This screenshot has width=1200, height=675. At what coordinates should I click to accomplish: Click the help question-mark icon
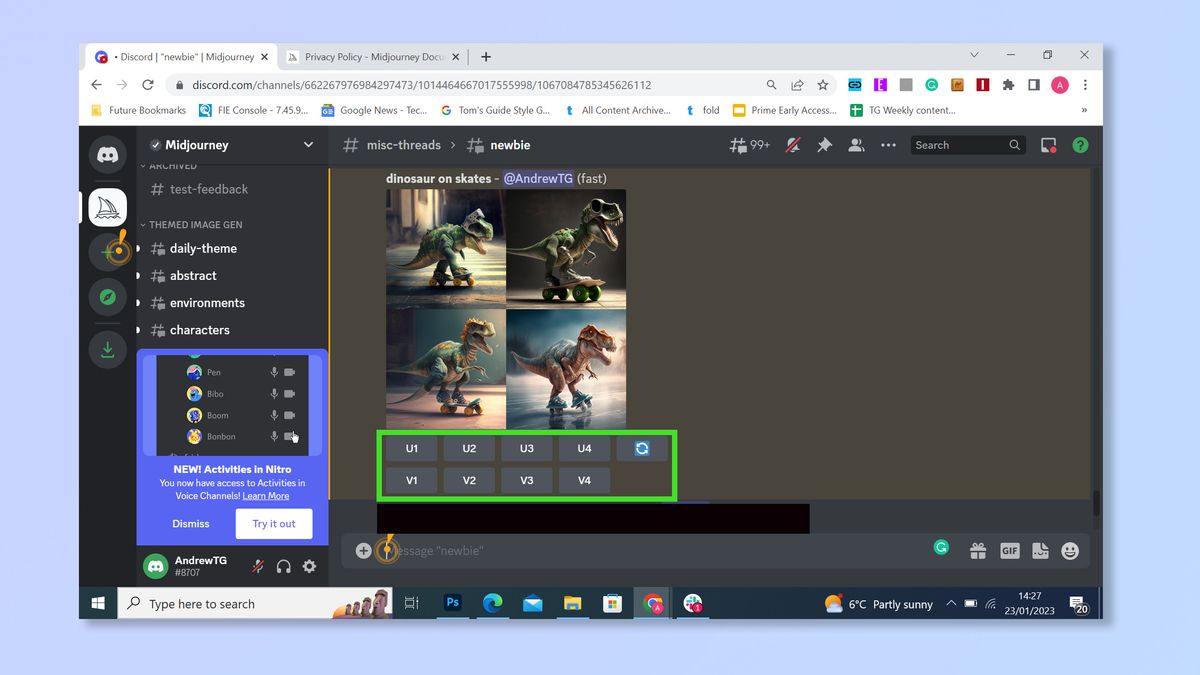1080,145
